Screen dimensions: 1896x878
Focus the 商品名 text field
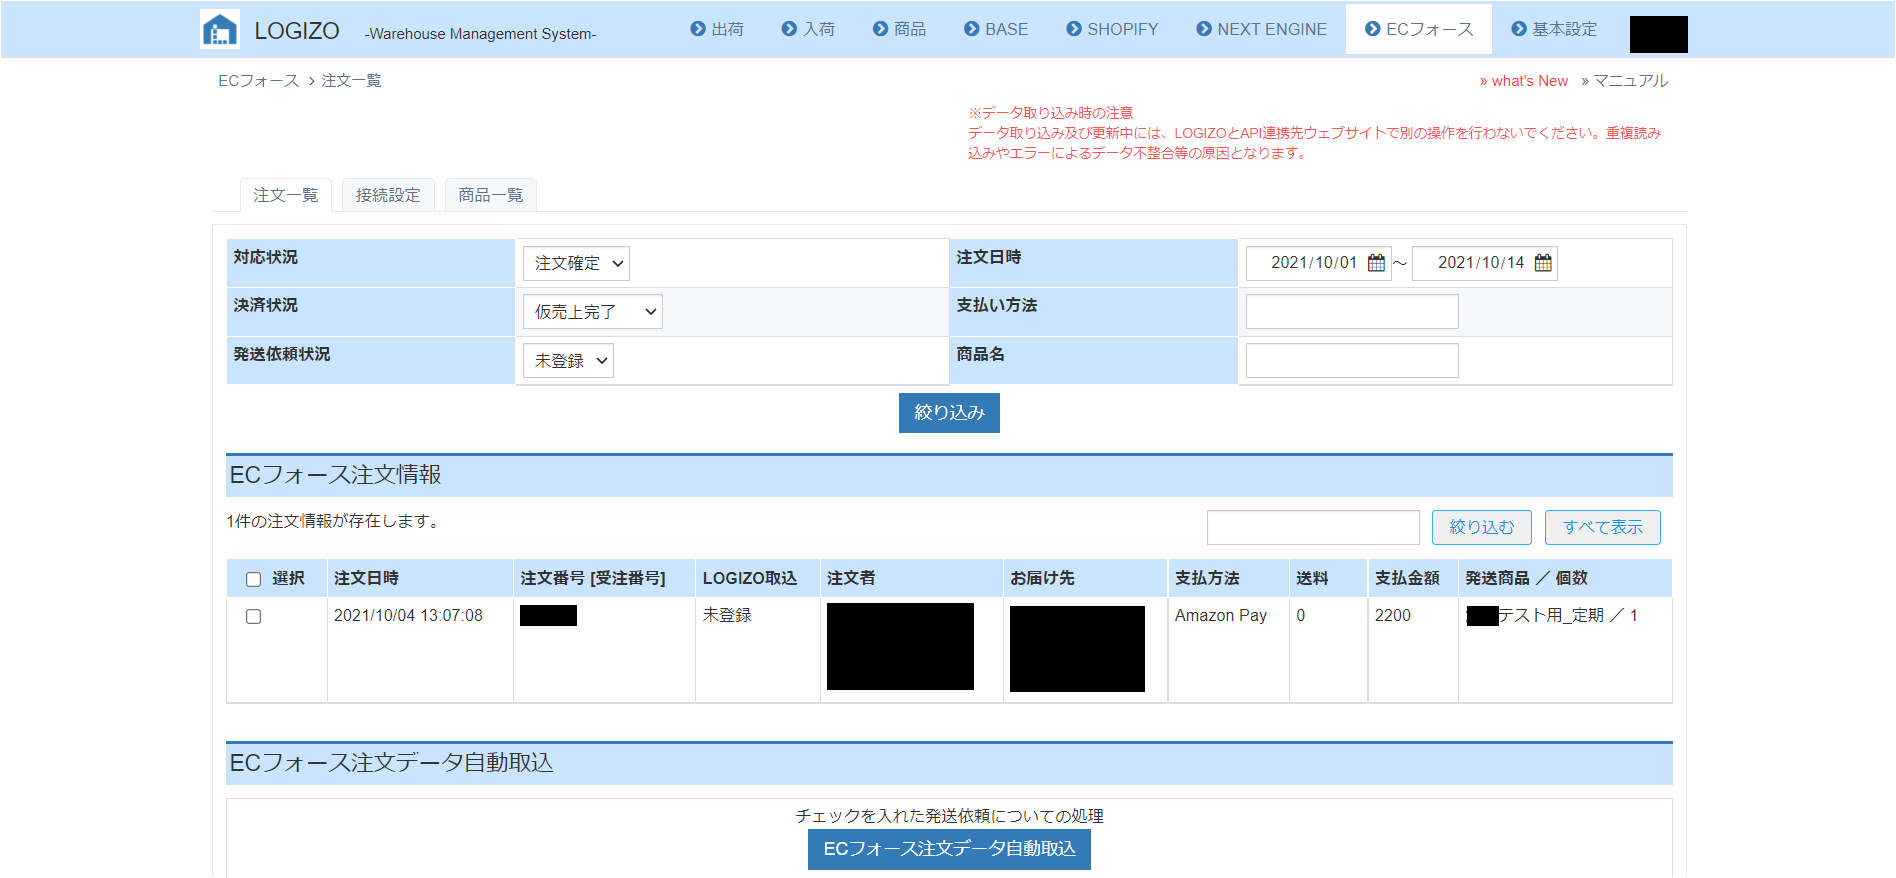point(1352,361)
